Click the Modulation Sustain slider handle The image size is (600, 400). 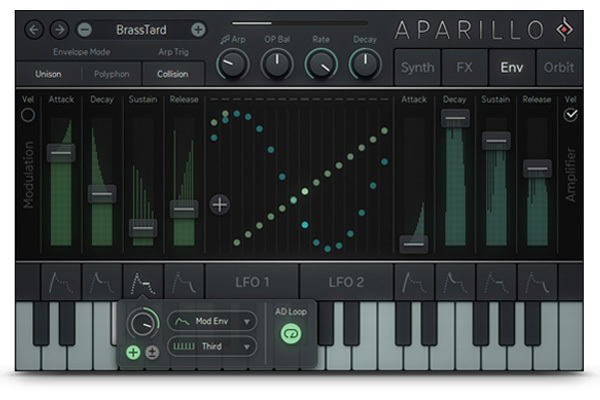(143, 228)
